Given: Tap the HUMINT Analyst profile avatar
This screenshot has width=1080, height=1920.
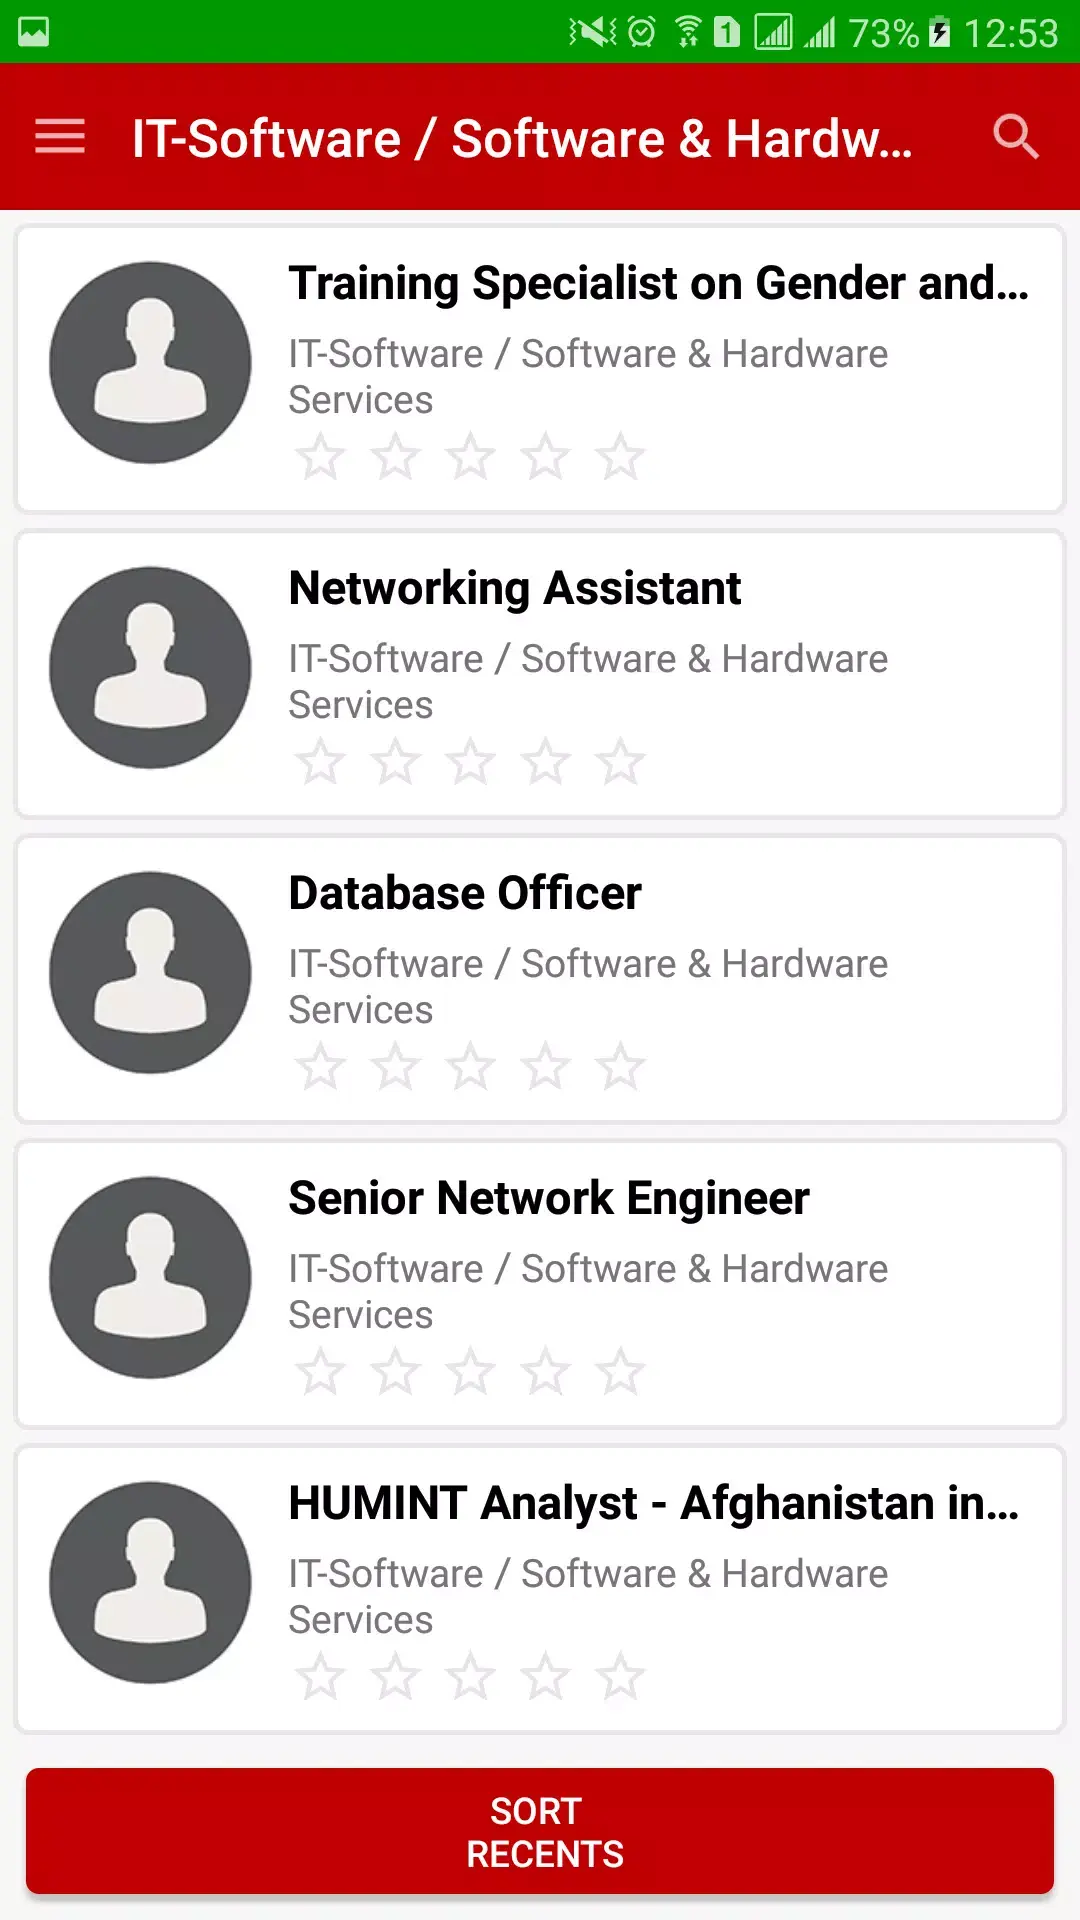Looking at the screenshot, I should point(150,1582).
